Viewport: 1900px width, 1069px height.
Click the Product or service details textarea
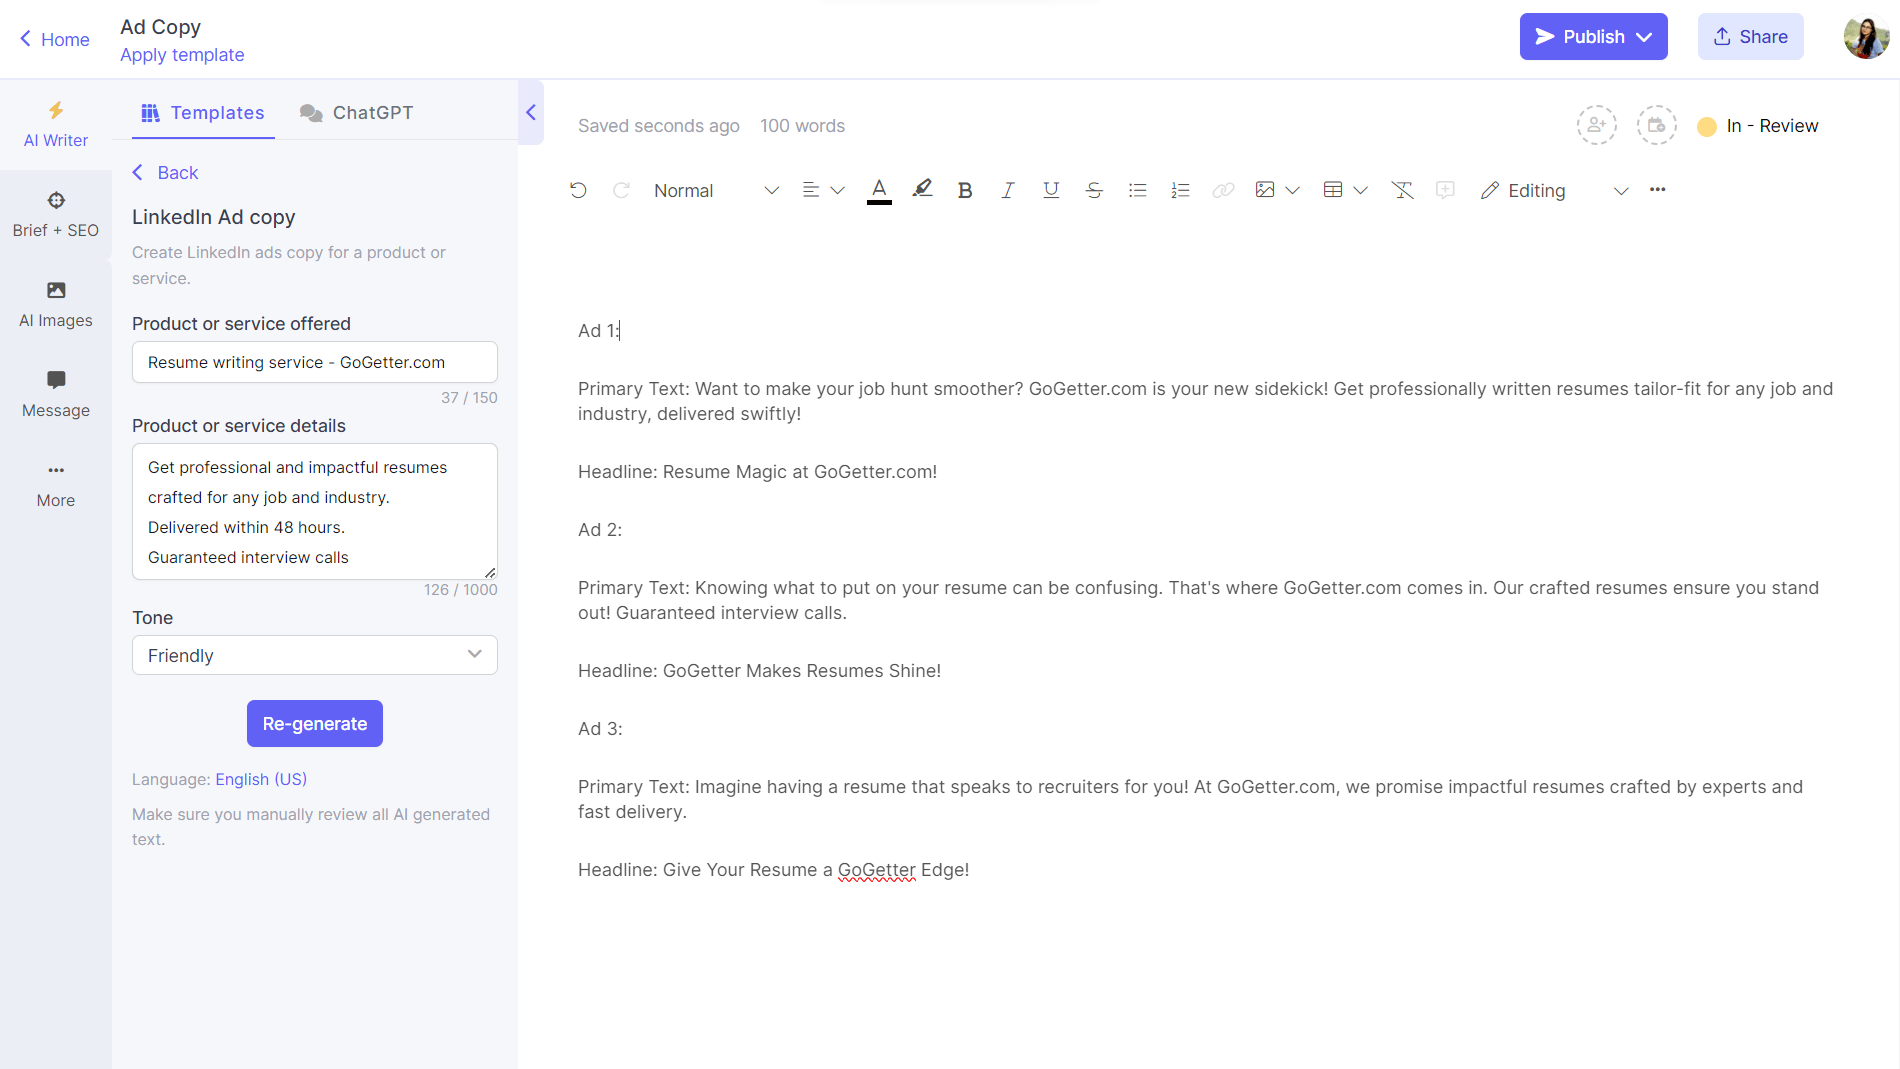tap(315, 511)
